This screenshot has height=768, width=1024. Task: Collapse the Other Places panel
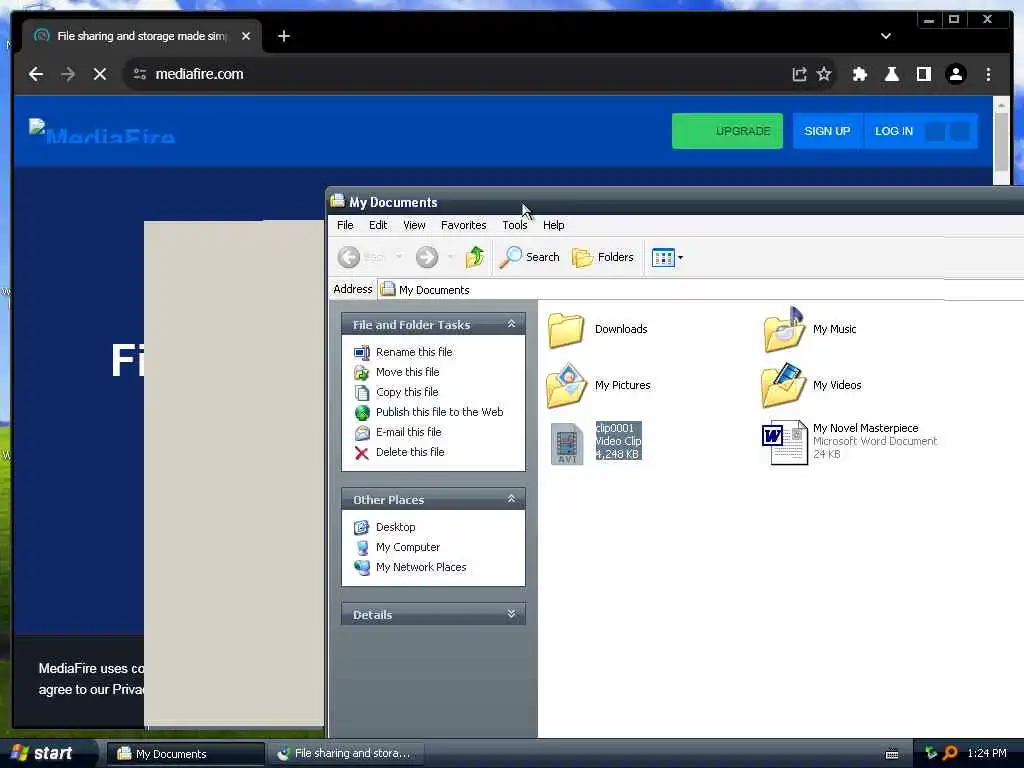click(511, 499)
